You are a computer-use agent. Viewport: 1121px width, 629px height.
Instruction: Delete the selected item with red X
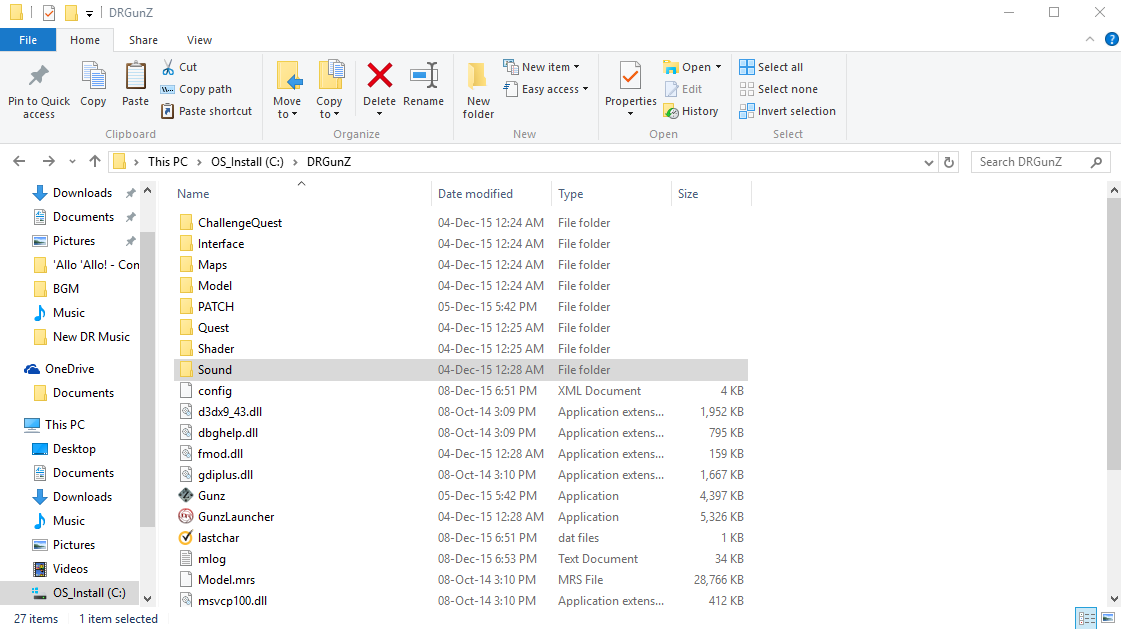point(380,89)
